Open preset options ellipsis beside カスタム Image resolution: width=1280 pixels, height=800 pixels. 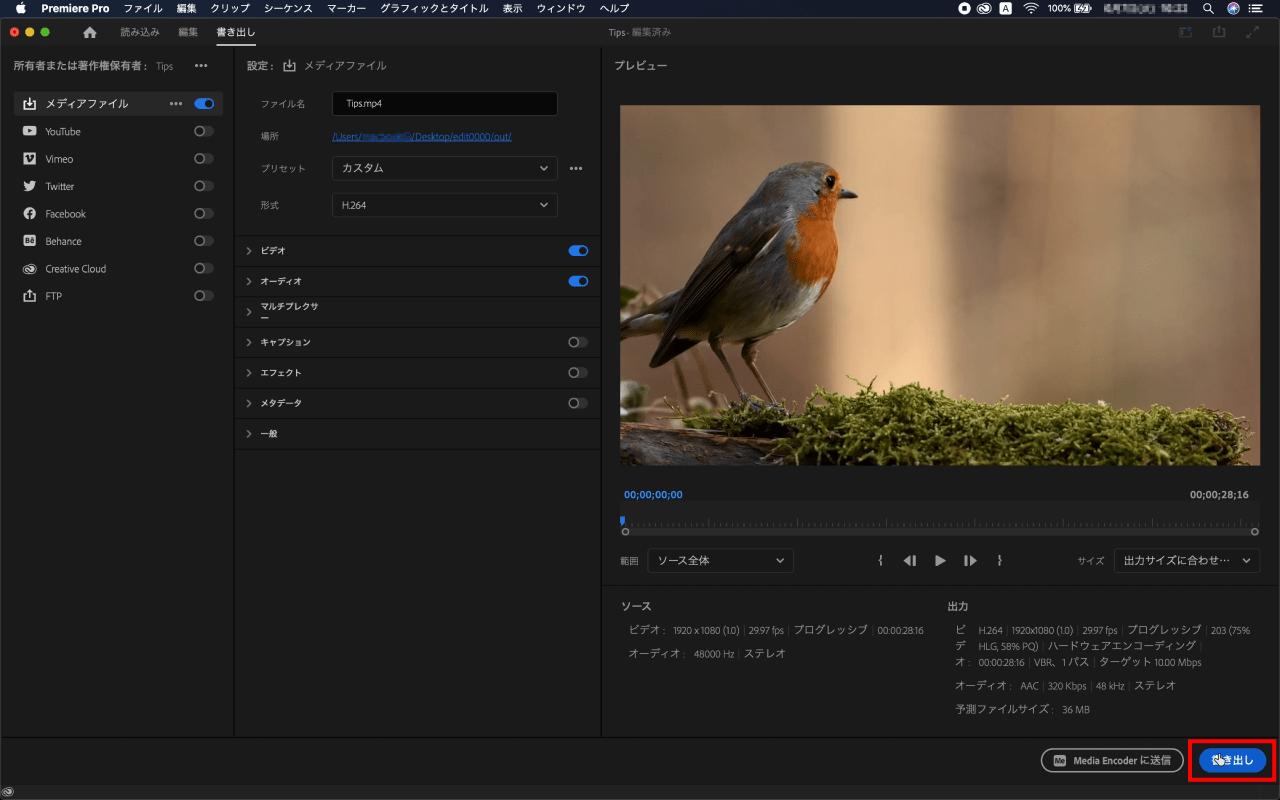click(x=576, y=168)
